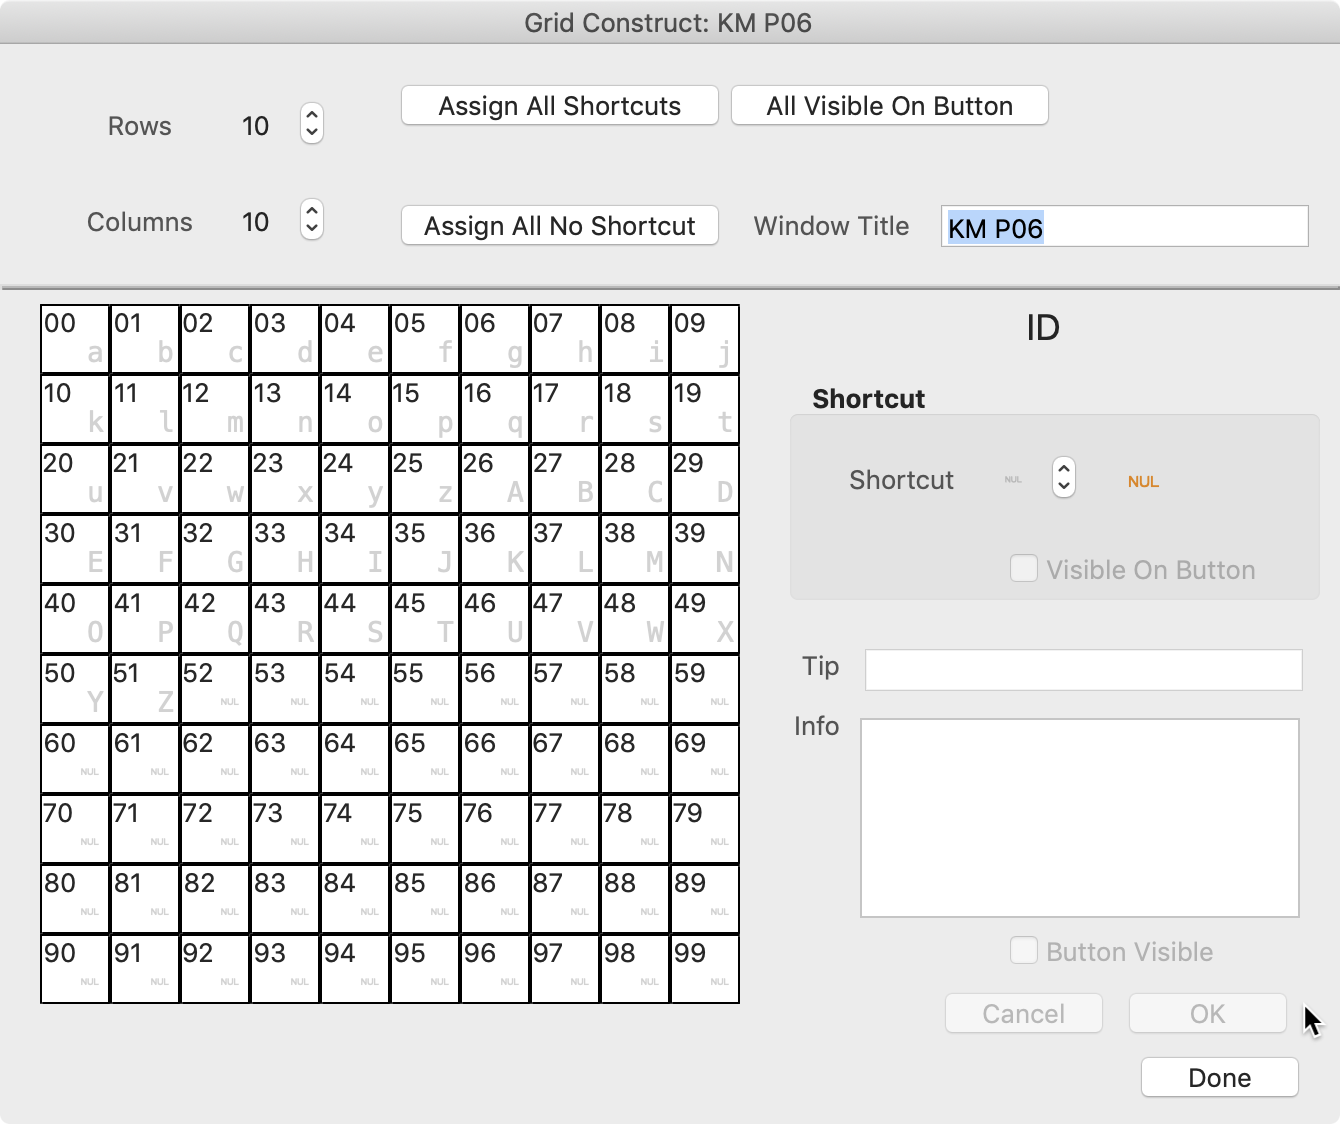Click the Shortcut stepper control
Image resolution: width=1340 pixels, height=1124 pixels.
pos(1064,478)
